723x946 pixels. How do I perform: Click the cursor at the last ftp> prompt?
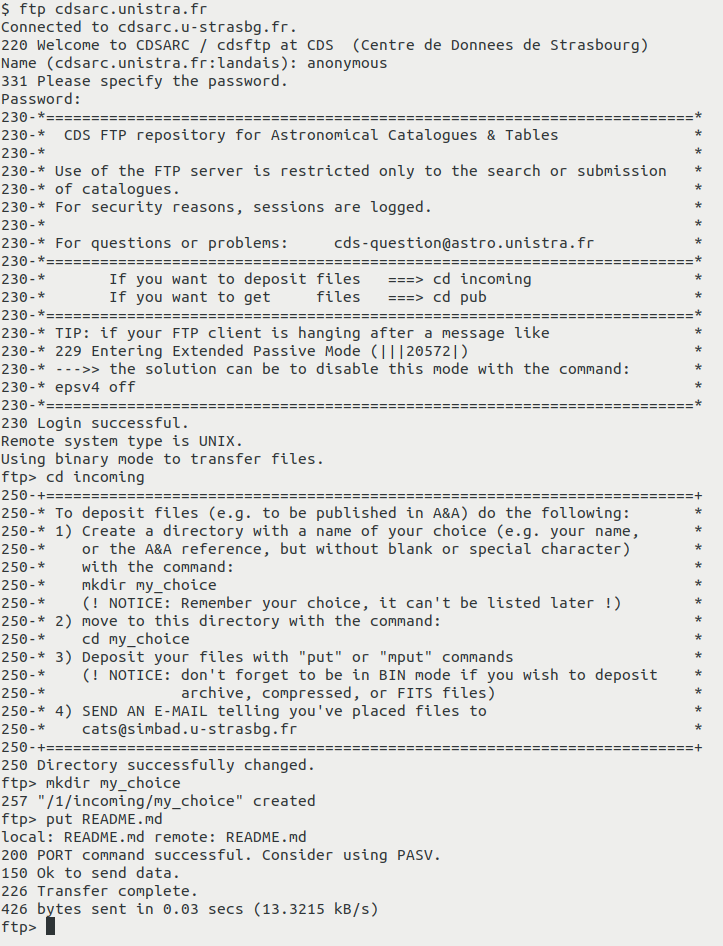click(50, 927)
